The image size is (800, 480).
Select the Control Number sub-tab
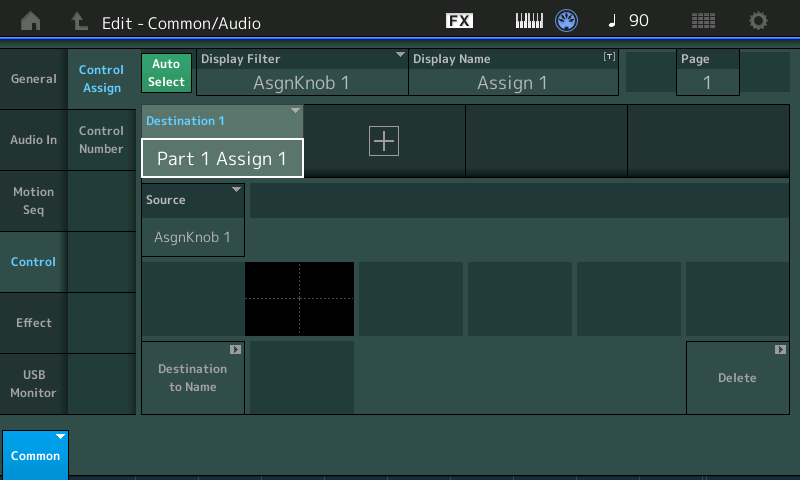101,140
